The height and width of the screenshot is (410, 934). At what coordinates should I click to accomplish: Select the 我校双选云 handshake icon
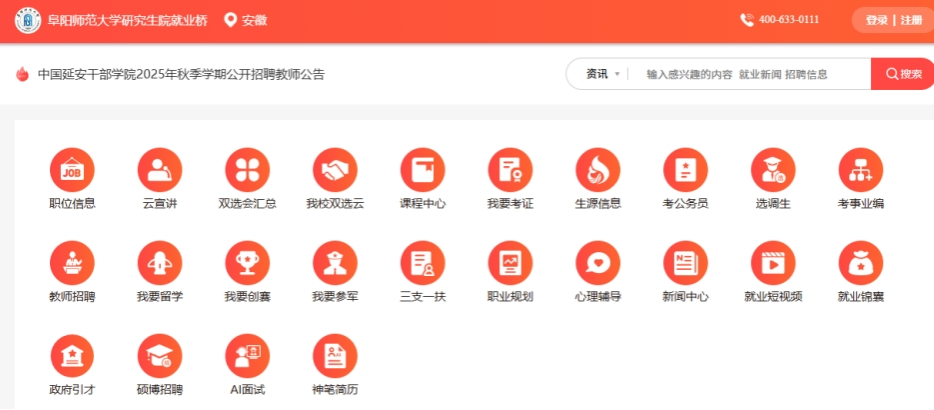(335, 170)
